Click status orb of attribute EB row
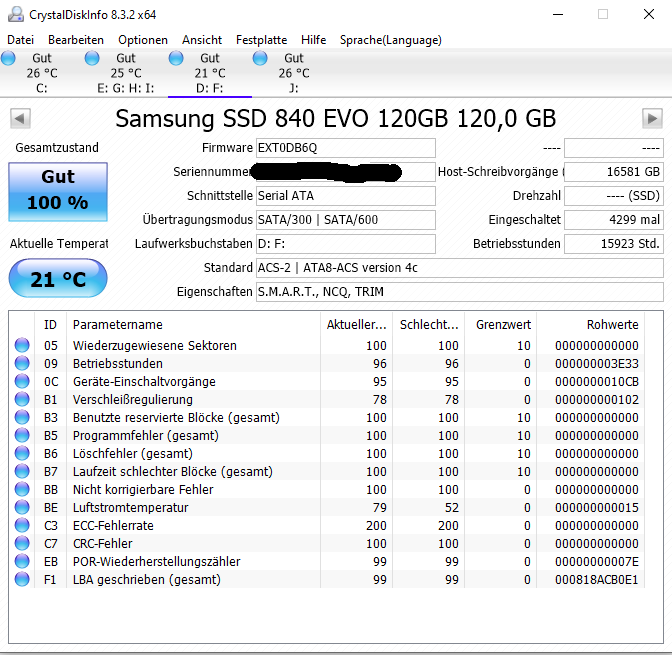Viewport: 672px width, 655px height. click(22, 561)
